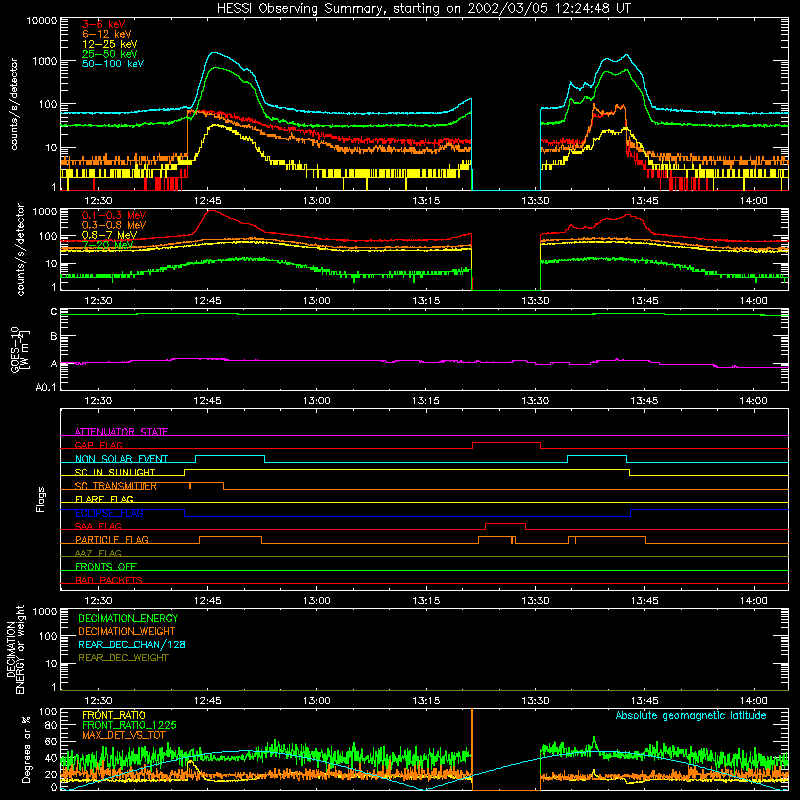Click the 'A0.1' tick label on GOES panel

[x=46, y=387]
